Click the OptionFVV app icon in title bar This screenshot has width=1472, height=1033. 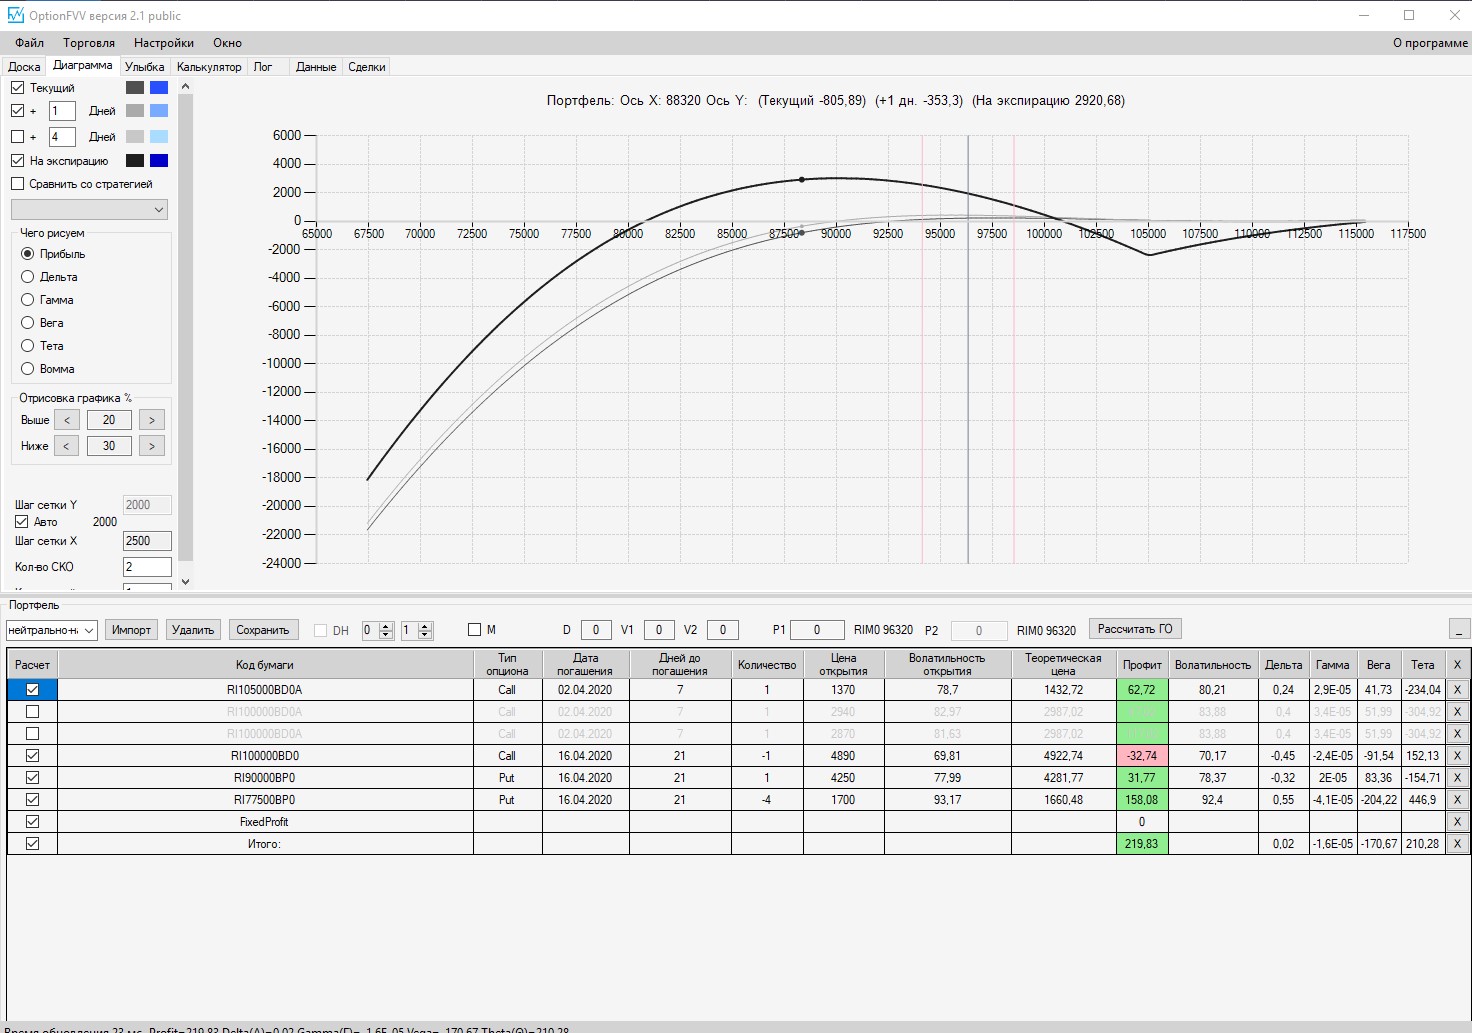pyautogui.click(x=15, y=15)
